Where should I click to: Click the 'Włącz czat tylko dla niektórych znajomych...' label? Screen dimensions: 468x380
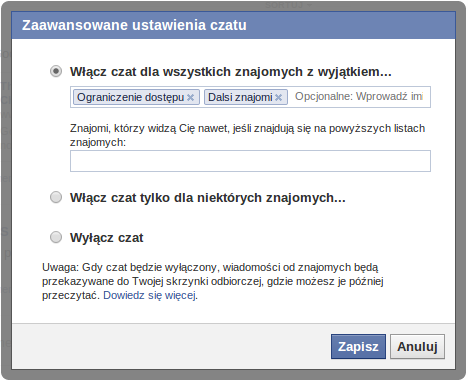[208, 198]
